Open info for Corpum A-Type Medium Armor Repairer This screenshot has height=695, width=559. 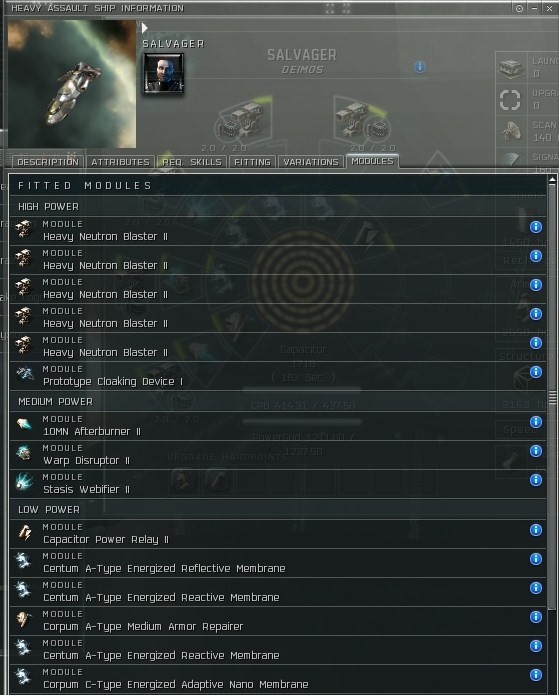click(536, 617)
